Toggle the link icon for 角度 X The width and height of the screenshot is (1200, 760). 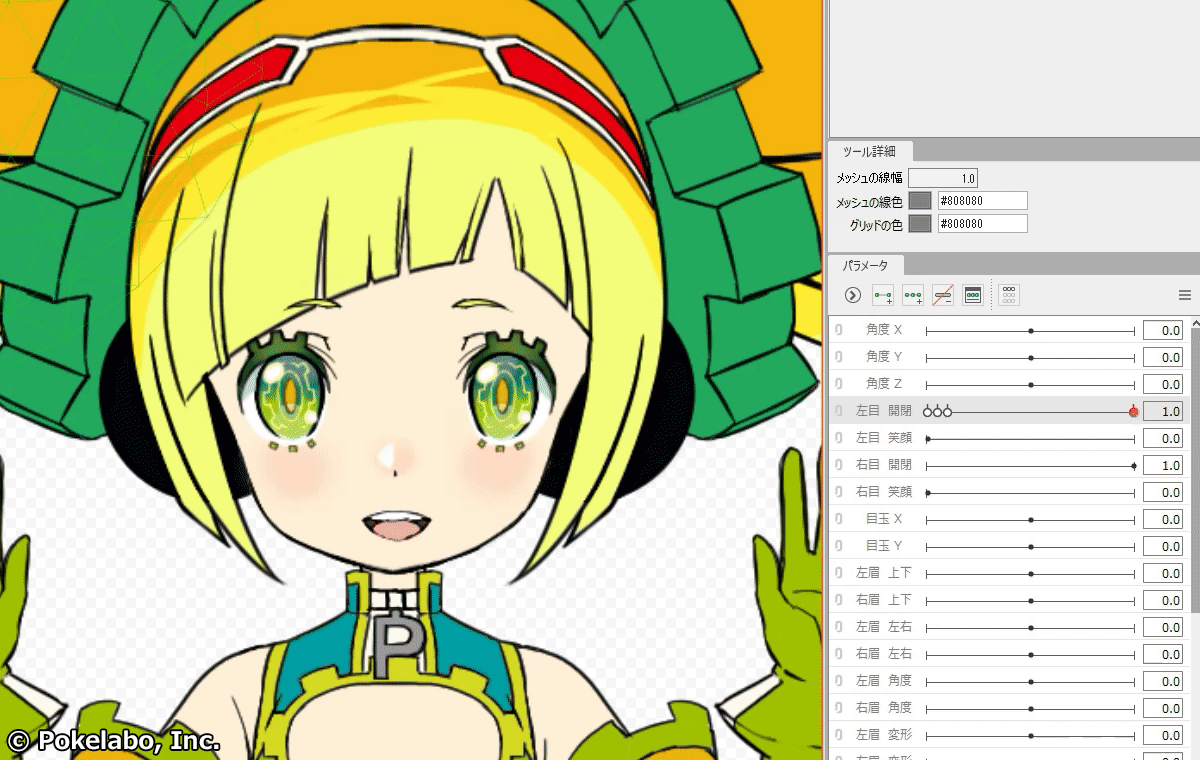(x=838, y=330)
